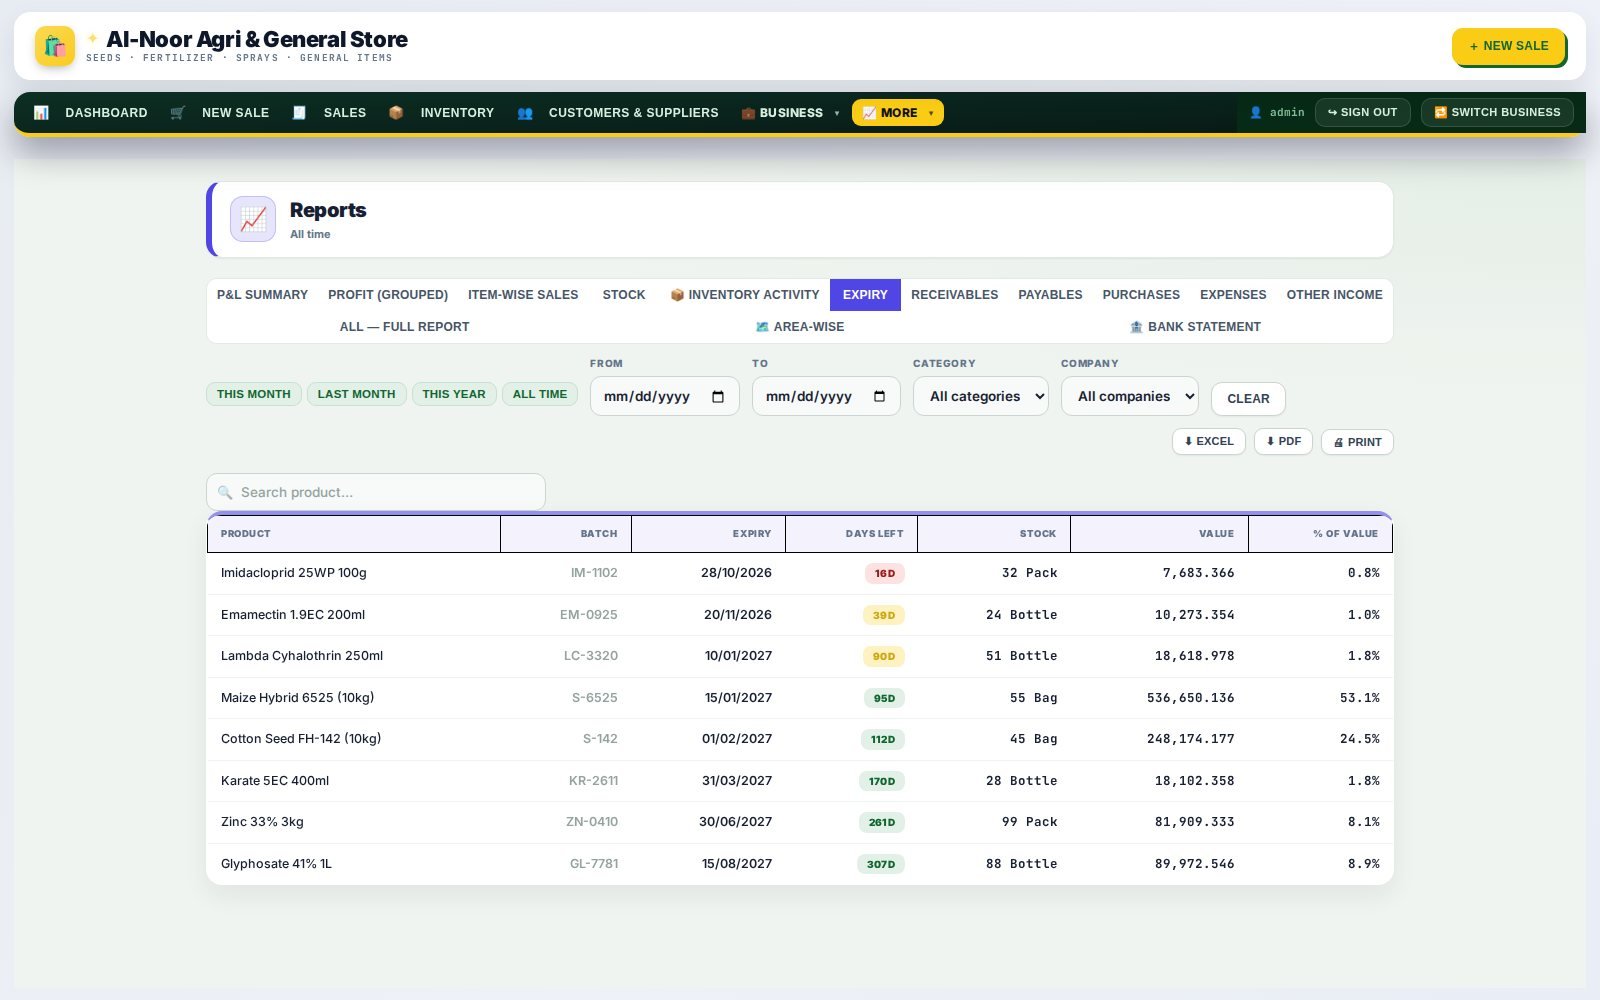This screenshot has width=1600, height=1000.
Task: Expand the Business dropdown menu
Action: click(x=790, y=113)
